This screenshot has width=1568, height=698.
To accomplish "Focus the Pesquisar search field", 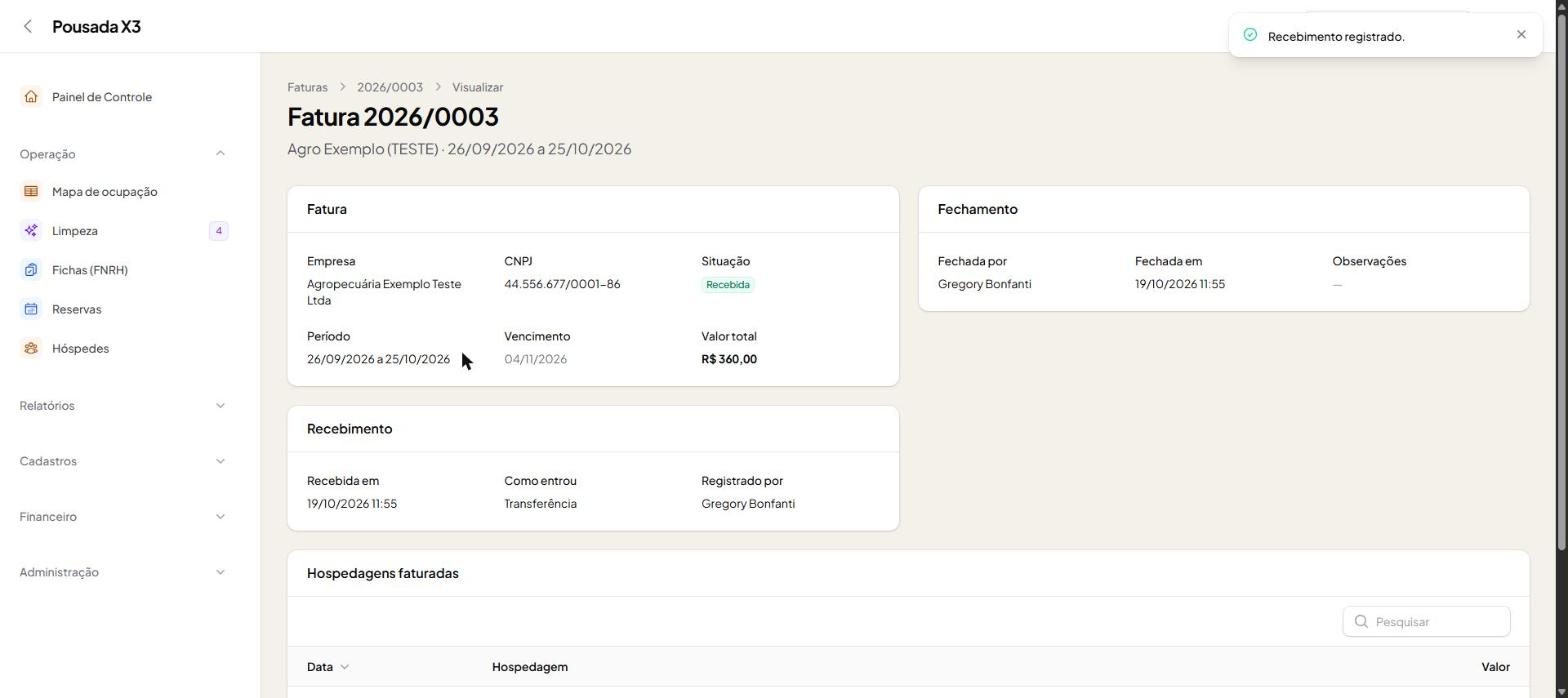I will pyautogui.click(x=1426, y=622).
